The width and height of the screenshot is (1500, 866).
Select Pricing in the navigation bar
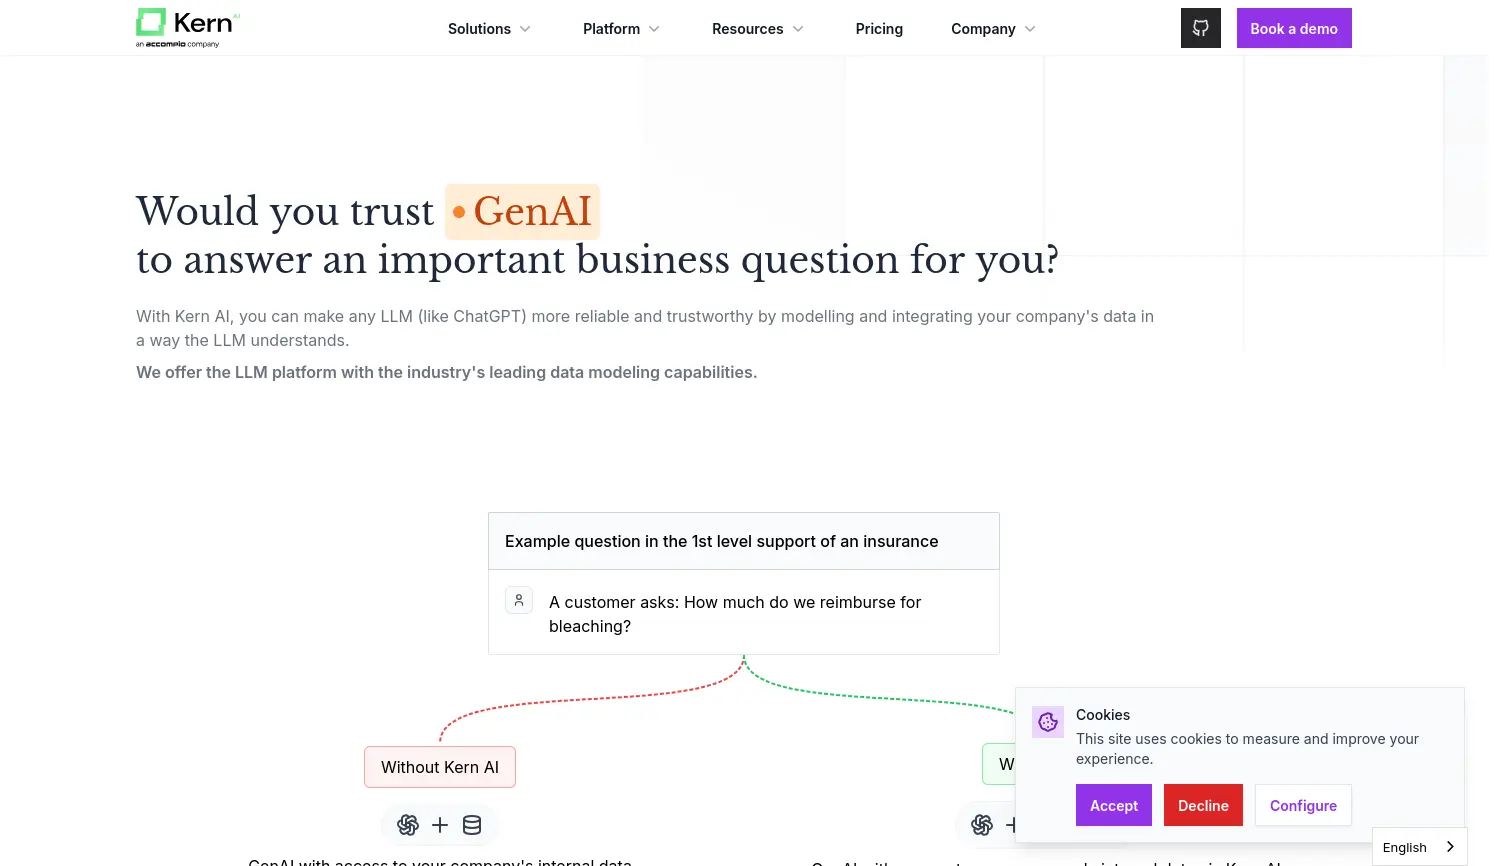click(x=879, y=28)
